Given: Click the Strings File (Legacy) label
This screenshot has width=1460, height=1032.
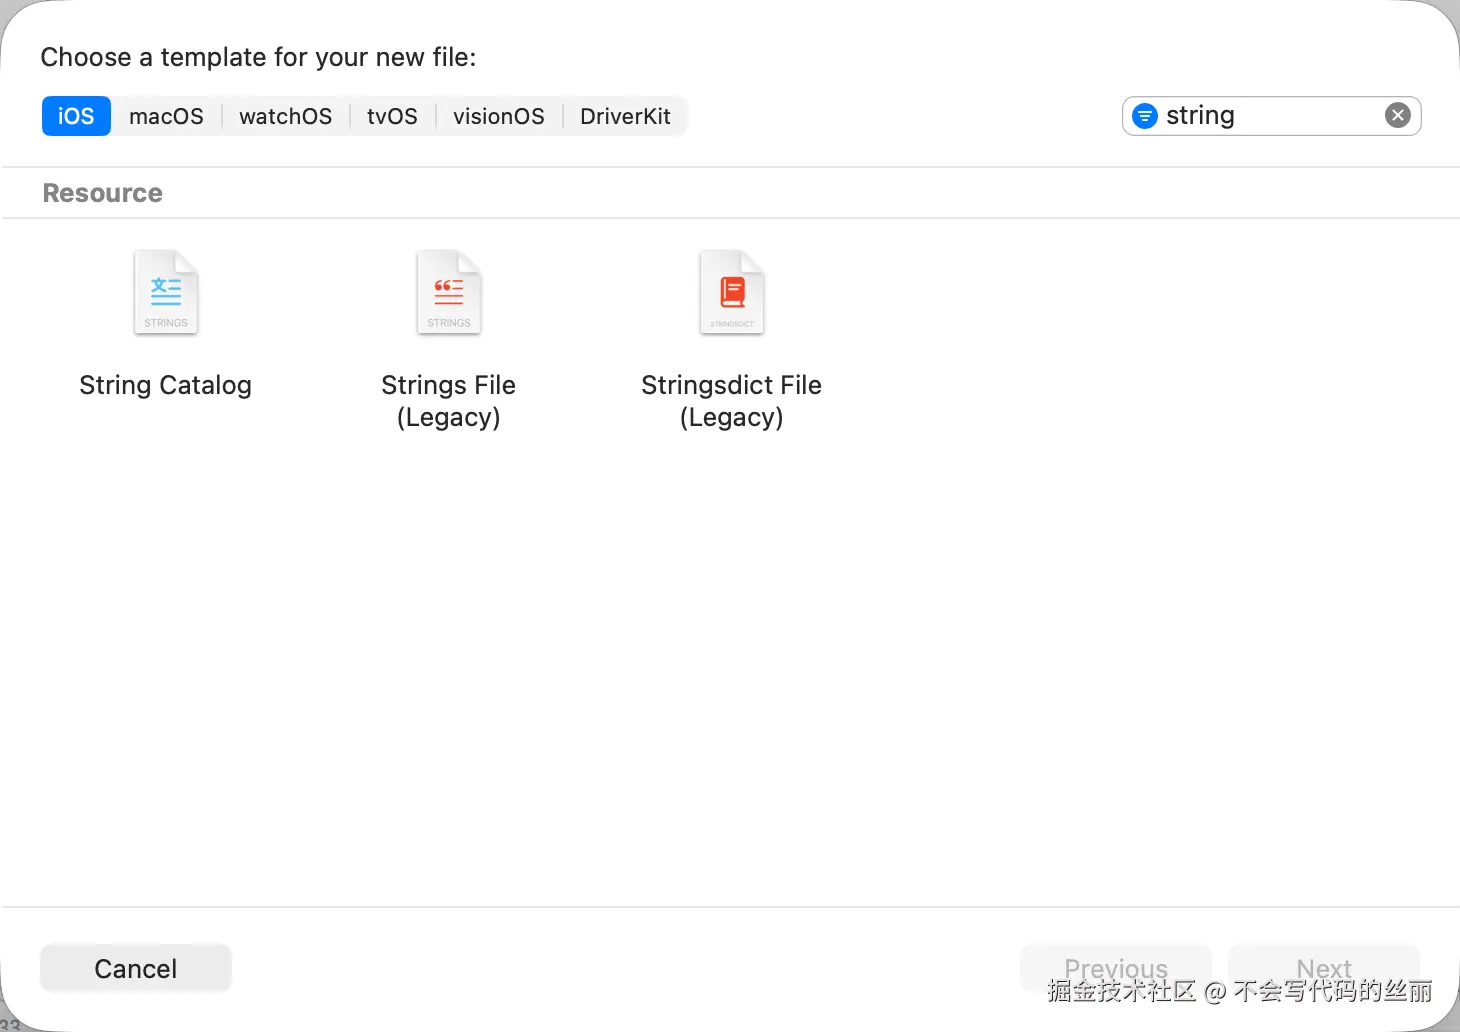Looking at the screenshot, I should pos(449,400).
